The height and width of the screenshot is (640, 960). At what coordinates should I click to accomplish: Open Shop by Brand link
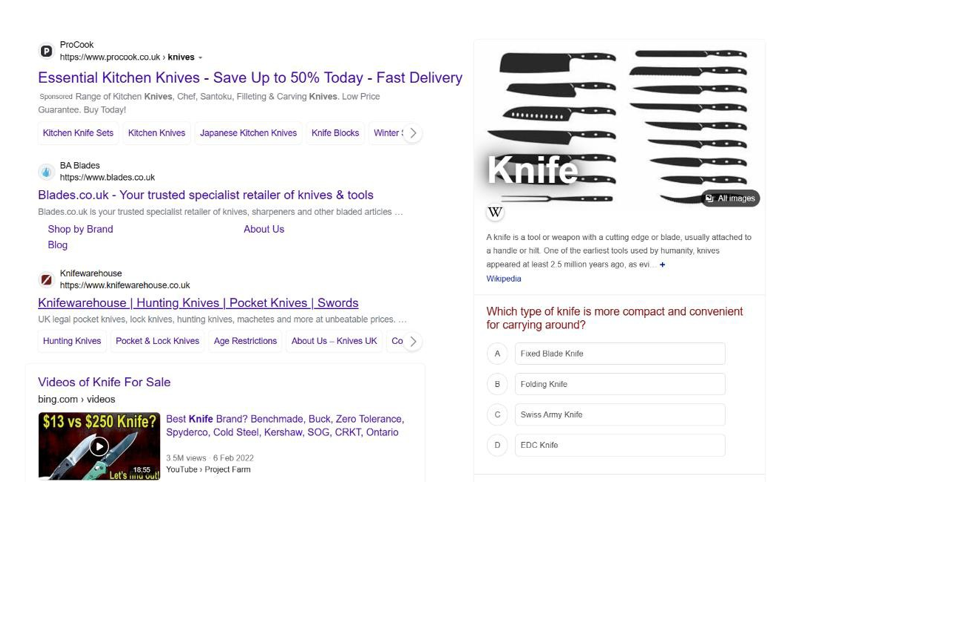point(80,229)
